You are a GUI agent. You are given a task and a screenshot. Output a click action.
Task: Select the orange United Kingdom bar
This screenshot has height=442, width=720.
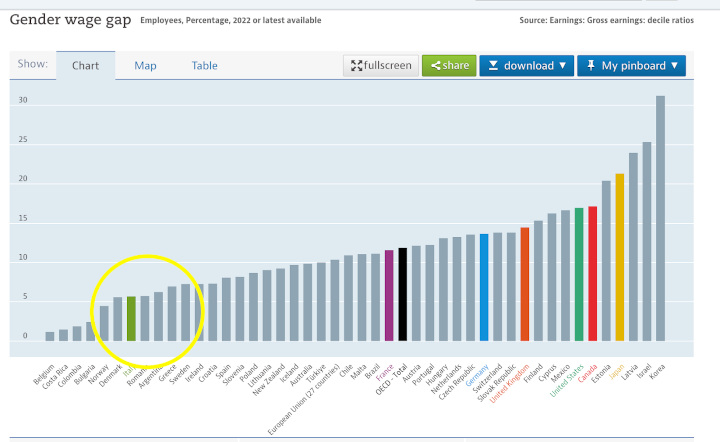524,284
